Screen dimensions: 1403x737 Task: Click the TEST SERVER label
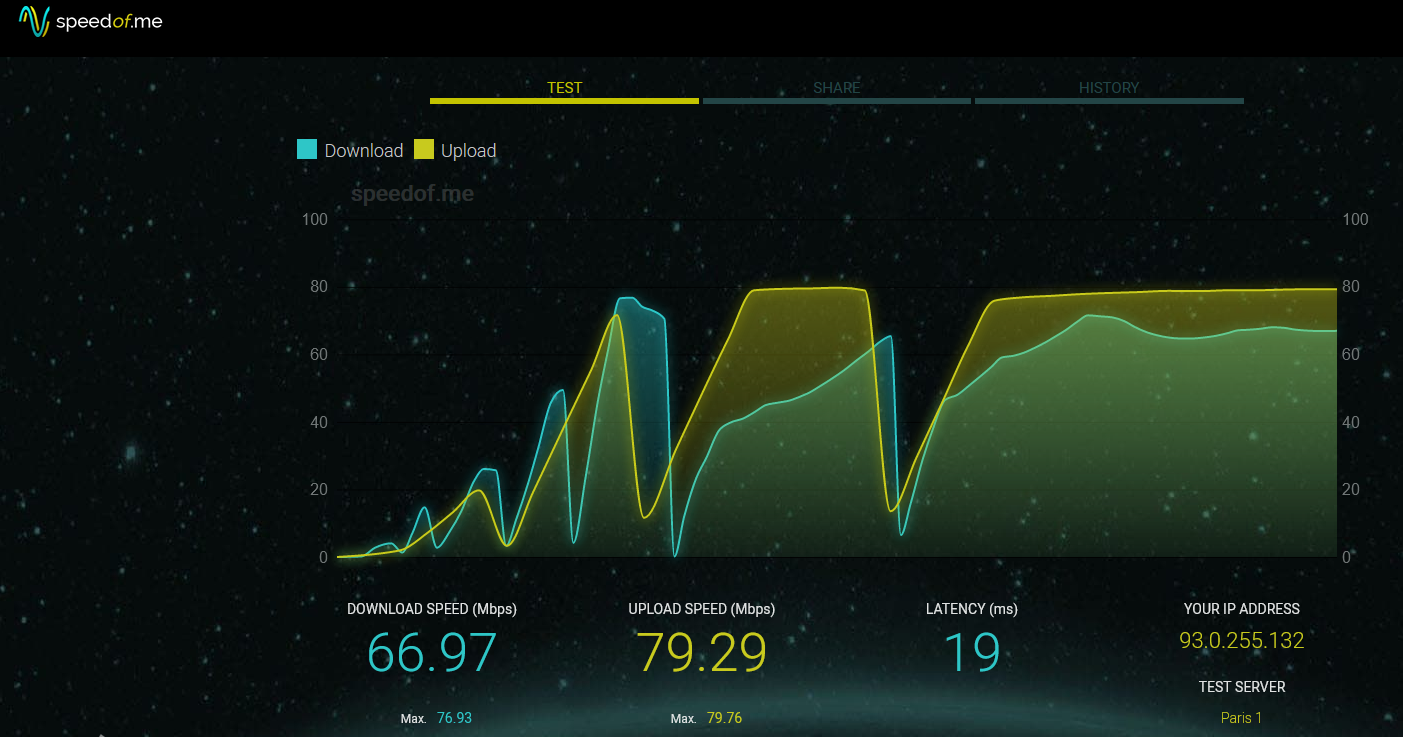[1241, 687]
